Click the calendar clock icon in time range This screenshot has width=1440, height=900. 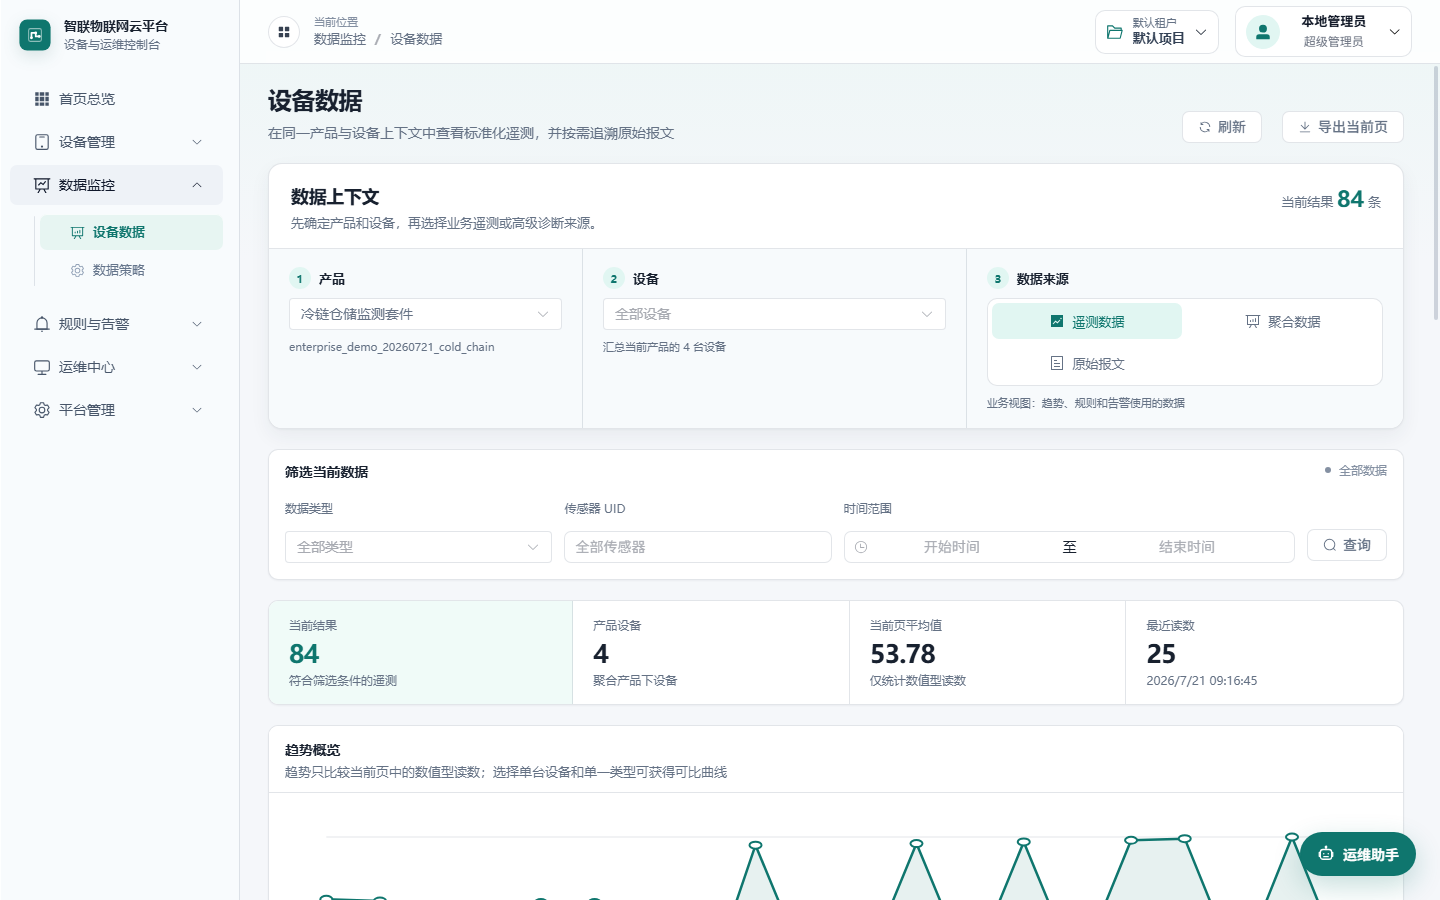point(861,547)
